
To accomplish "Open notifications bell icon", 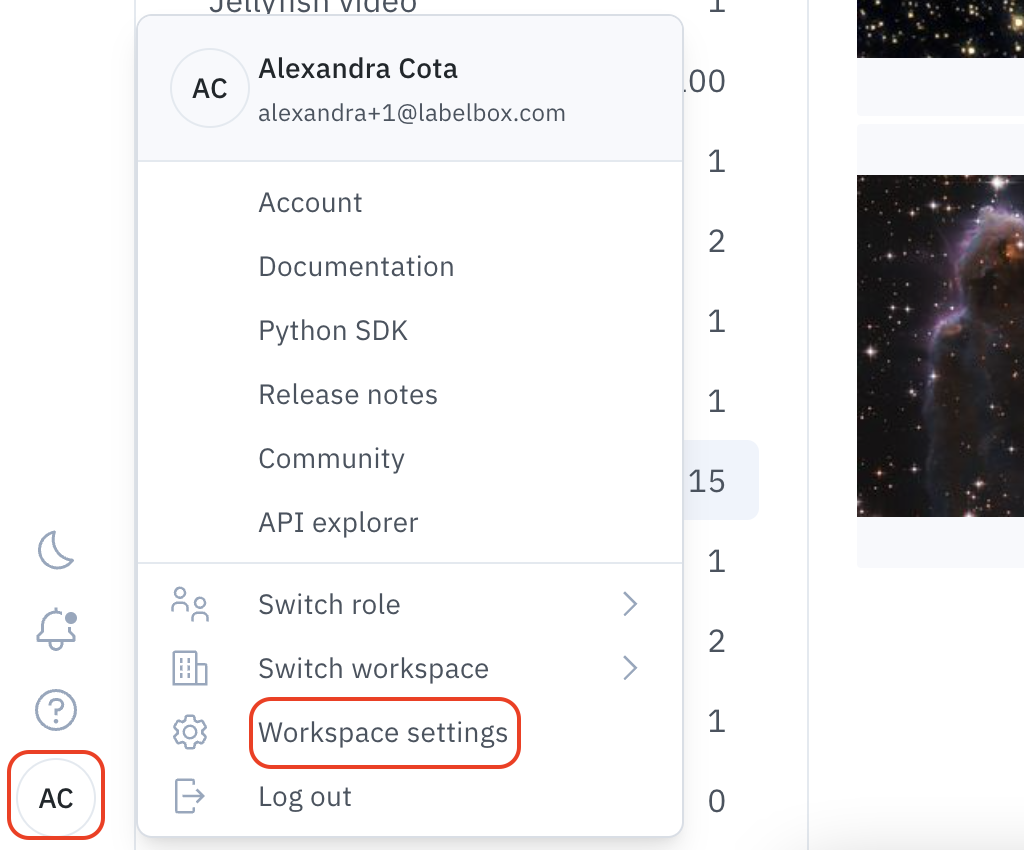I will click(56, 629).
